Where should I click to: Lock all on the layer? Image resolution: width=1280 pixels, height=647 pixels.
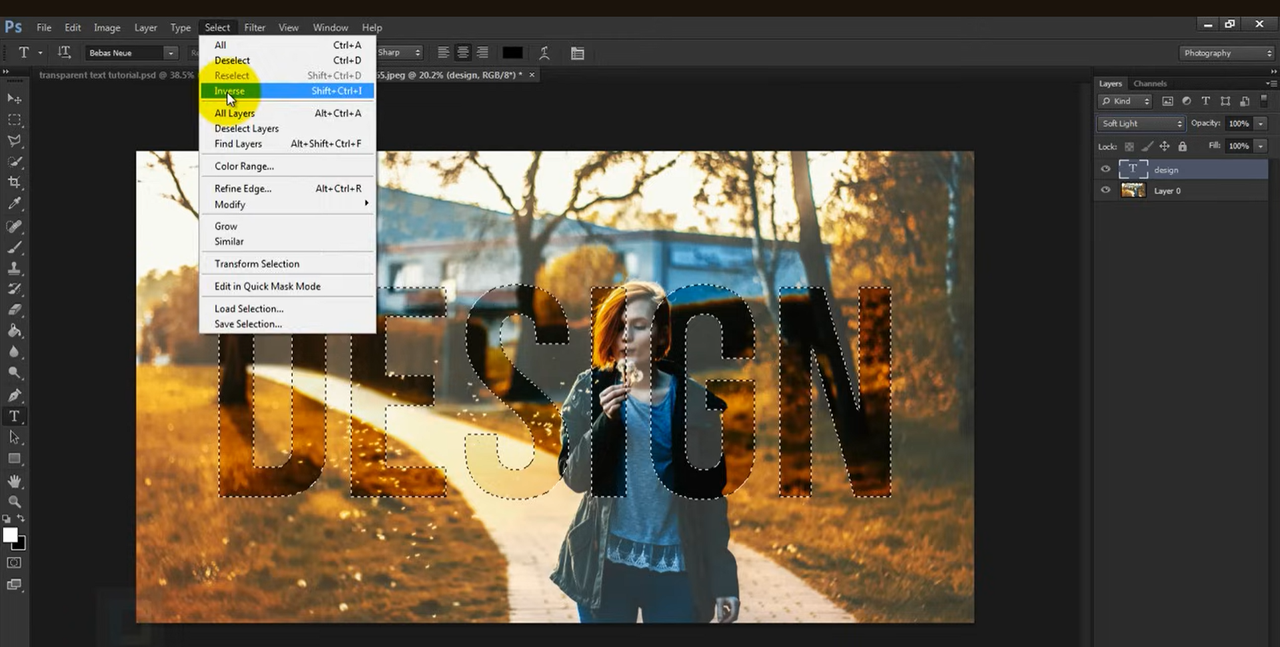click(x=1180, y=146)
